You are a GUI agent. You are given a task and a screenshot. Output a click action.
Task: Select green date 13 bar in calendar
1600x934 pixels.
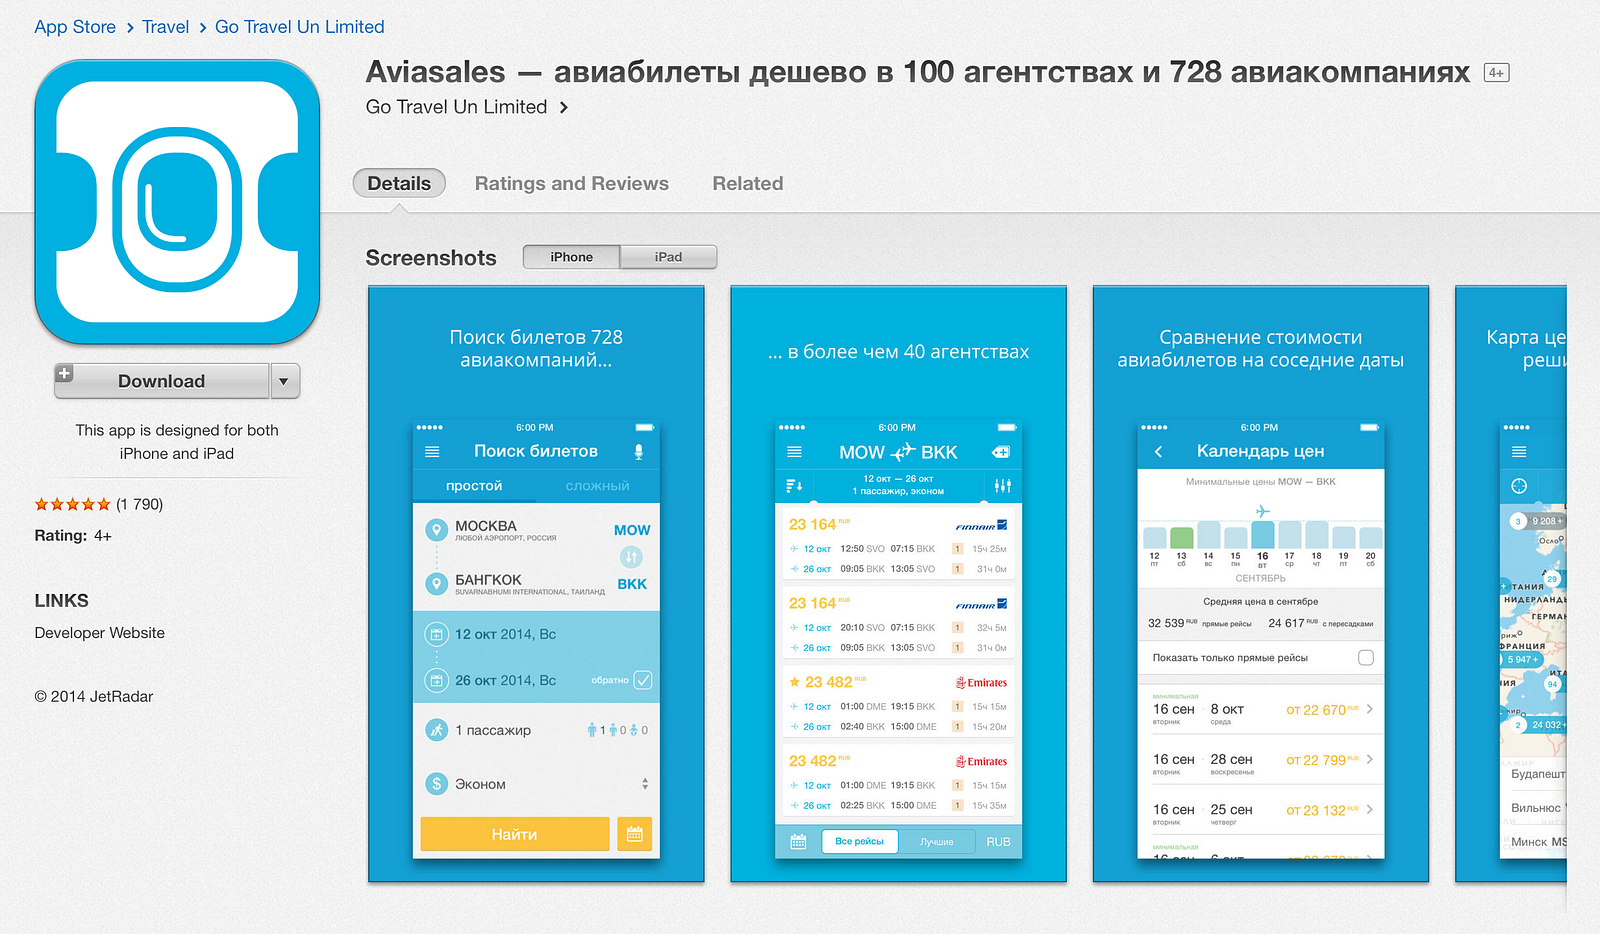coord(1182,537)
